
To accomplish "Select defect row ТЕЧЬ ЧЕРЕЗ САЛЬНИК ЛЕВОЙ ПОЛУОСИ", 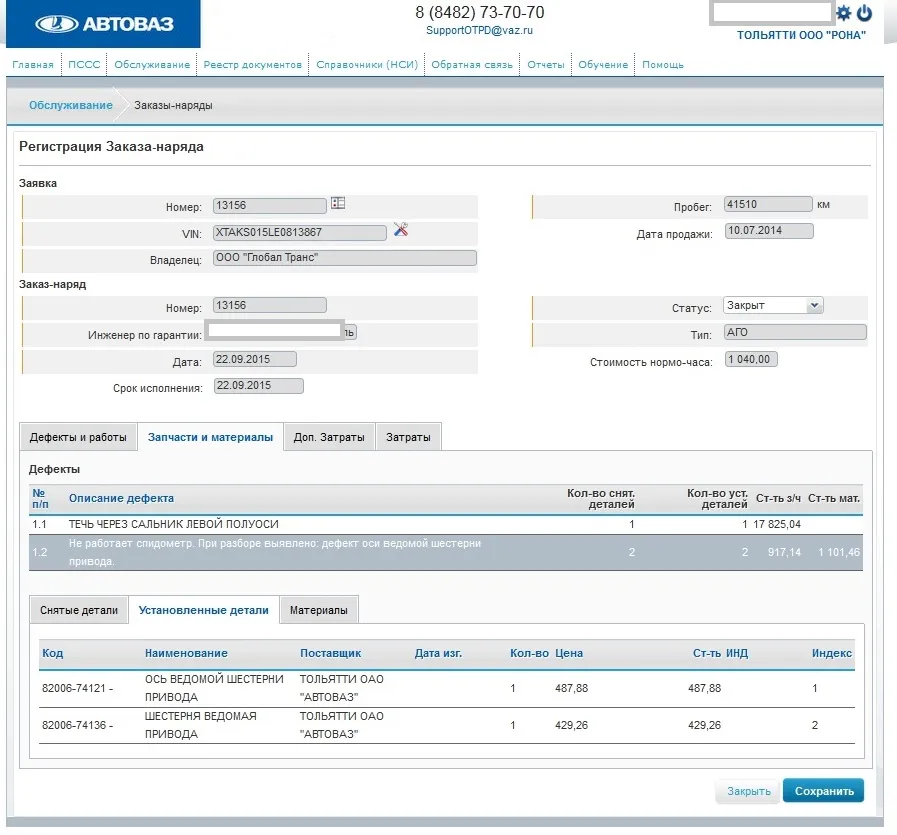I will [x=446, y=524].
